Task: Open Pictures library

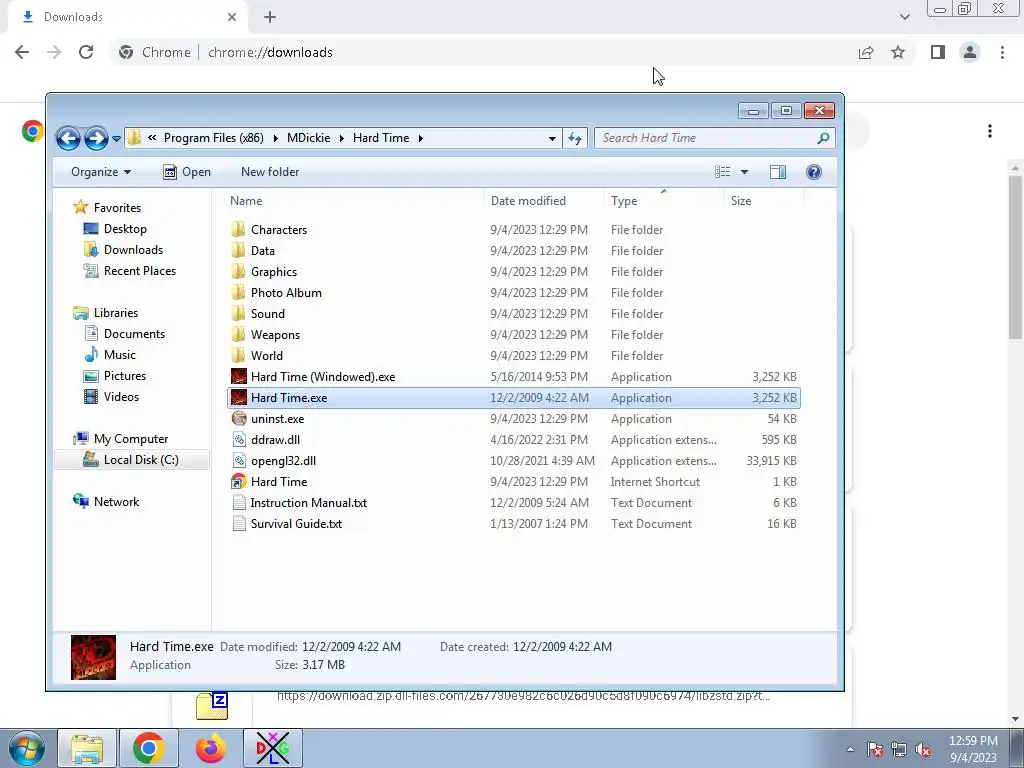Action: 114,376
